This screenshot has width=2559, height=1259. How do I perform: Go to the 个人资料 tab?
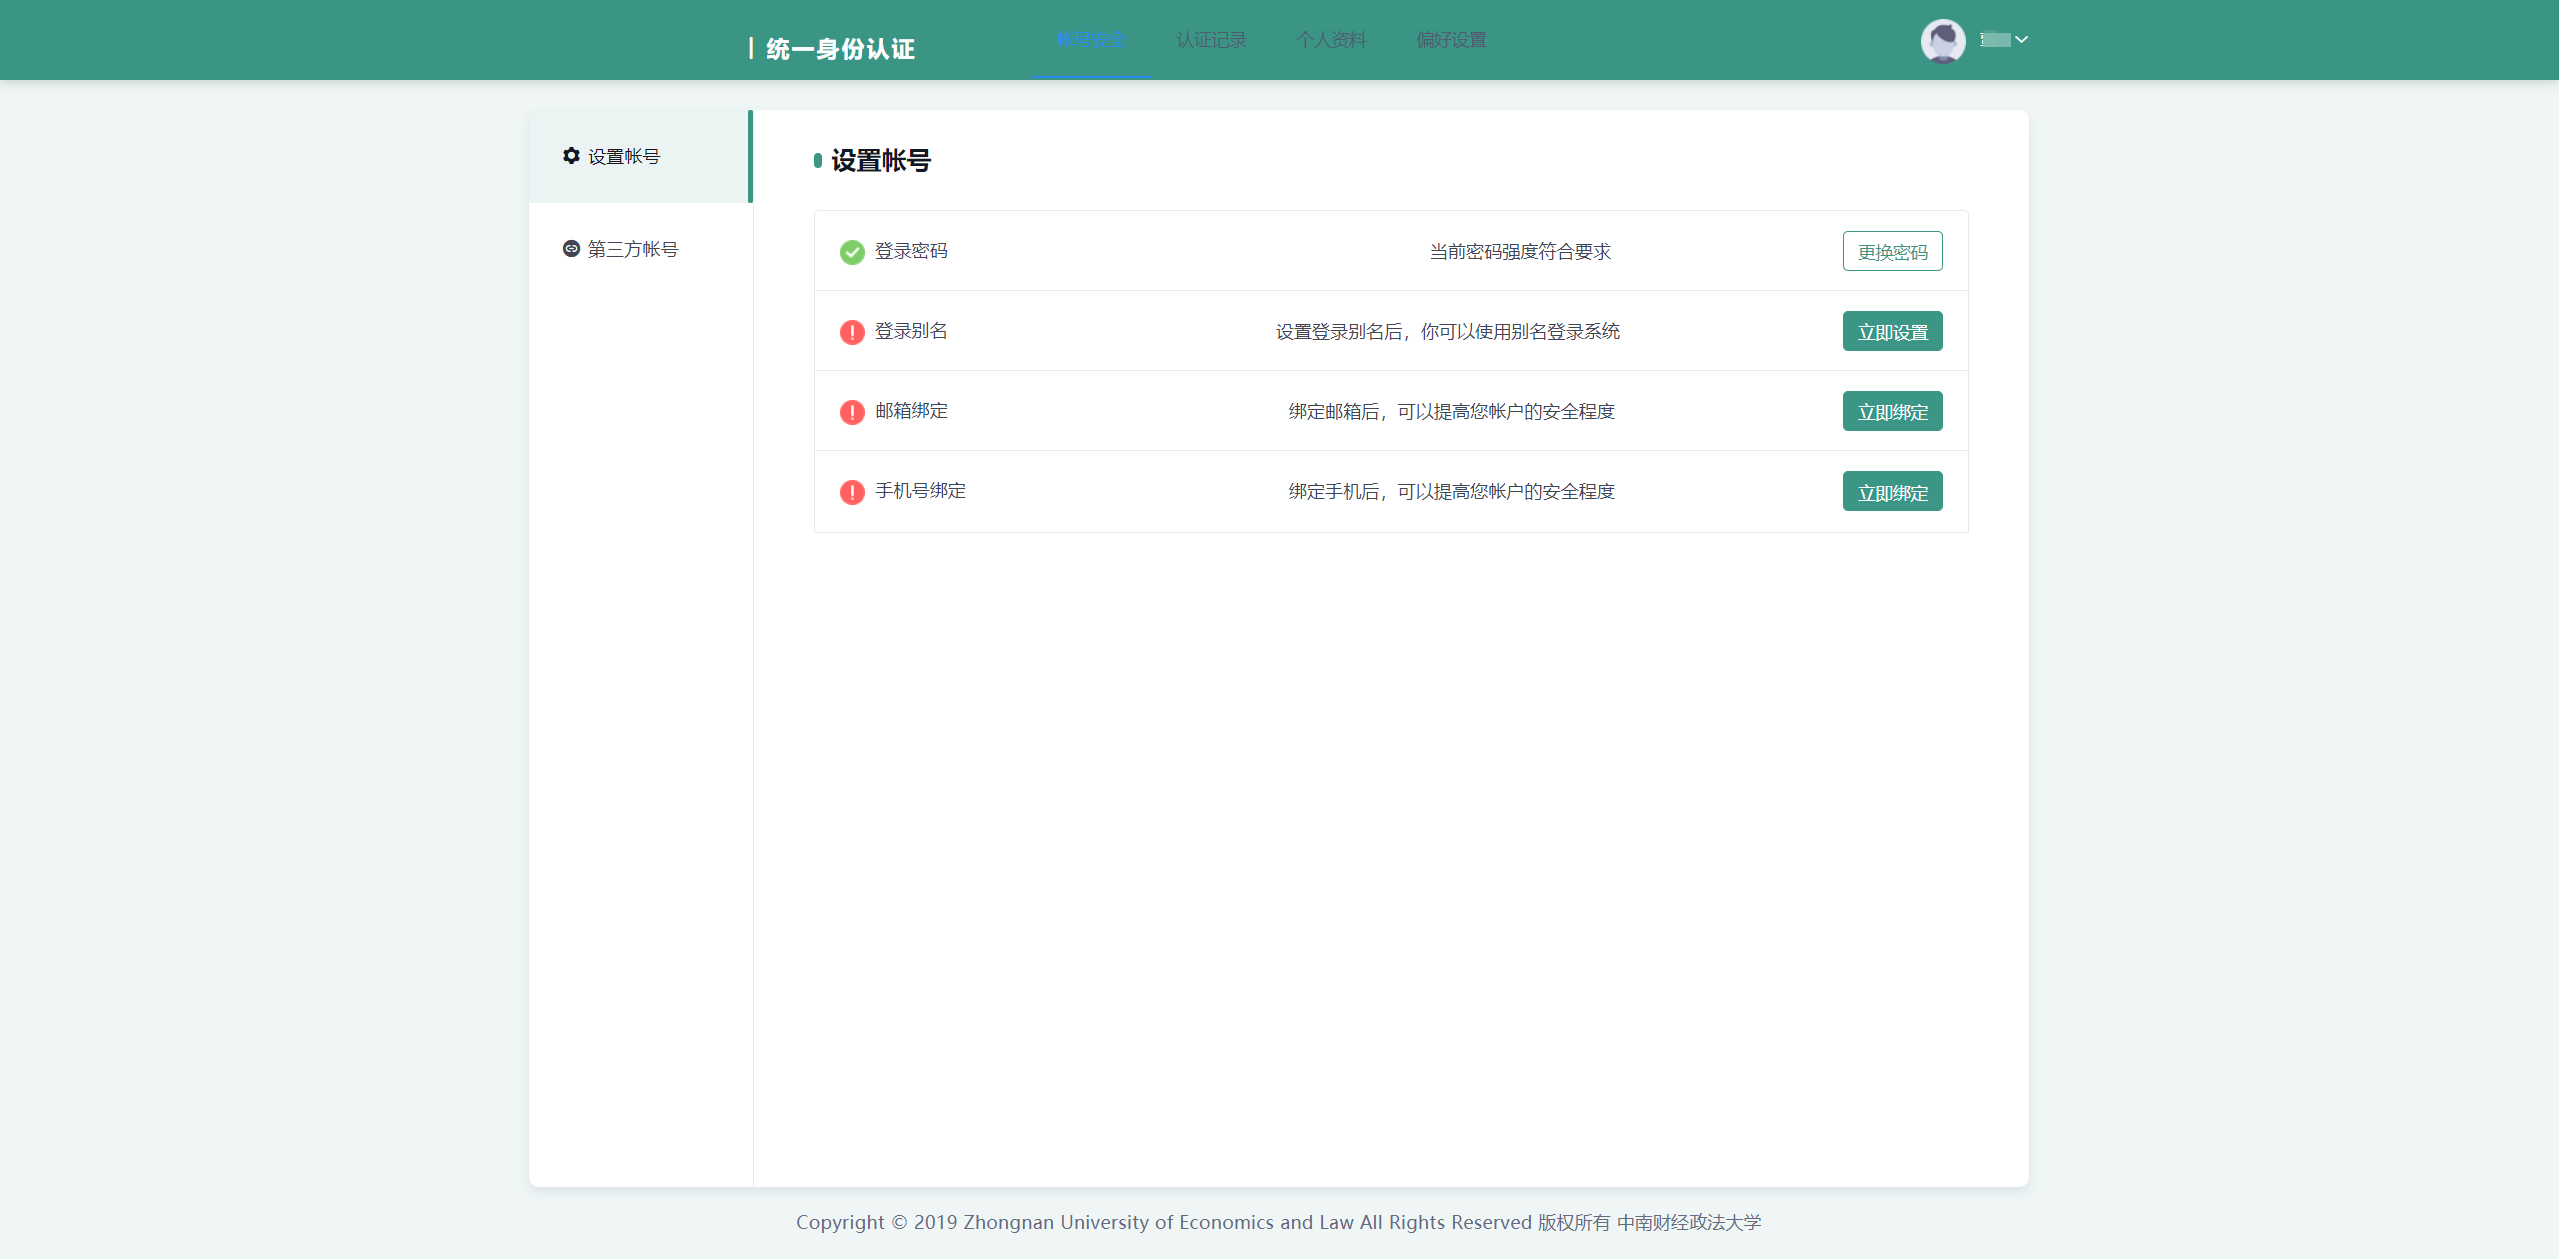(x=1331, y=40)
